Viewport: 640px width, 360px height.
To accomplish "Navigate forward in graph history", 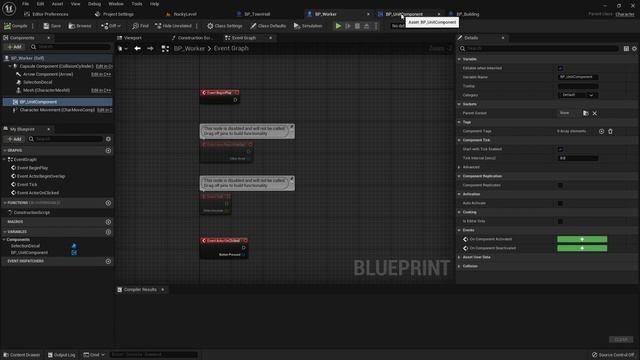I will [150, 49].
